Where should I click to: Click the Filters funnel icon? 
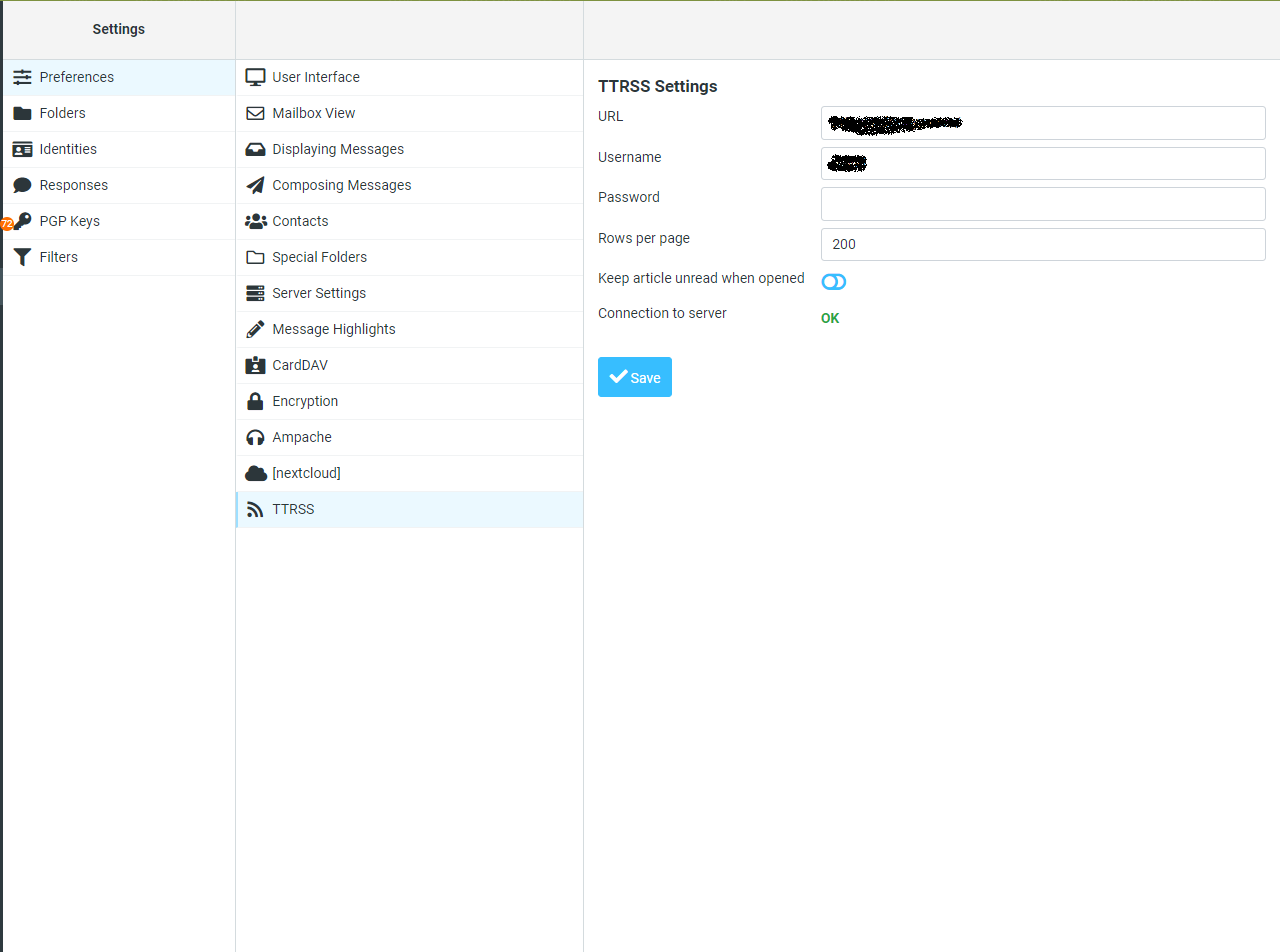[x=22, y=257]
